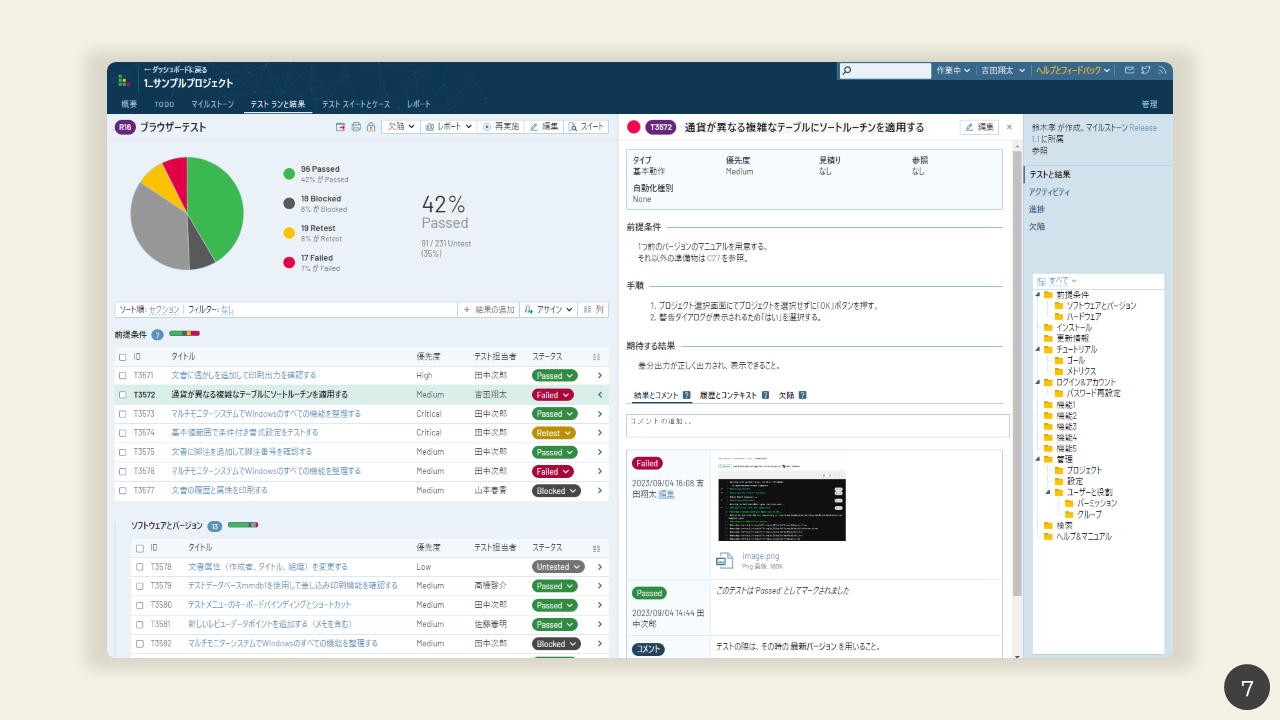
Task: Open the mail icon in the top bar
Action: click(x=1129, y=71)
